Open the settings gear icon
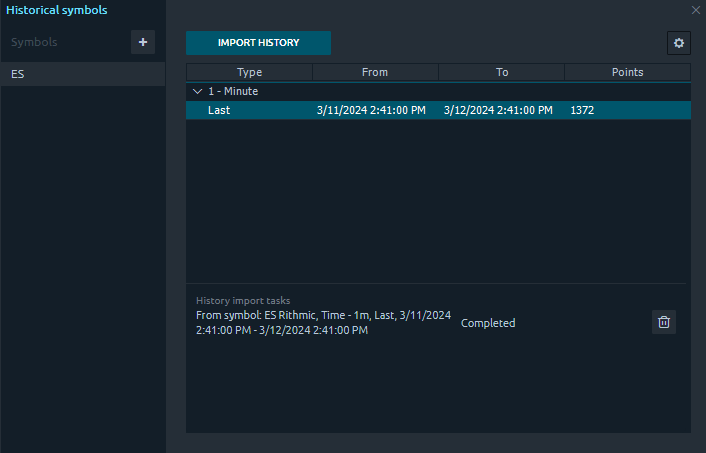706x453 pixels. [679, 43]
